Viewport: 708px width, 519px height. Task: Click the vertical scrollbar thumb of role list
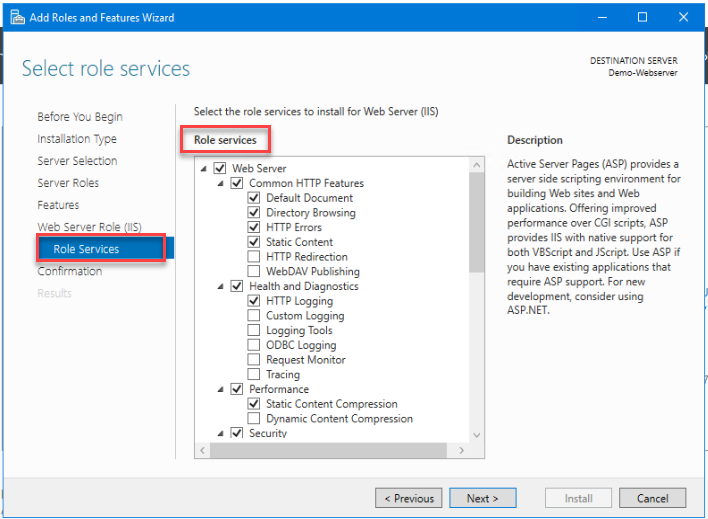coord(476,223)
